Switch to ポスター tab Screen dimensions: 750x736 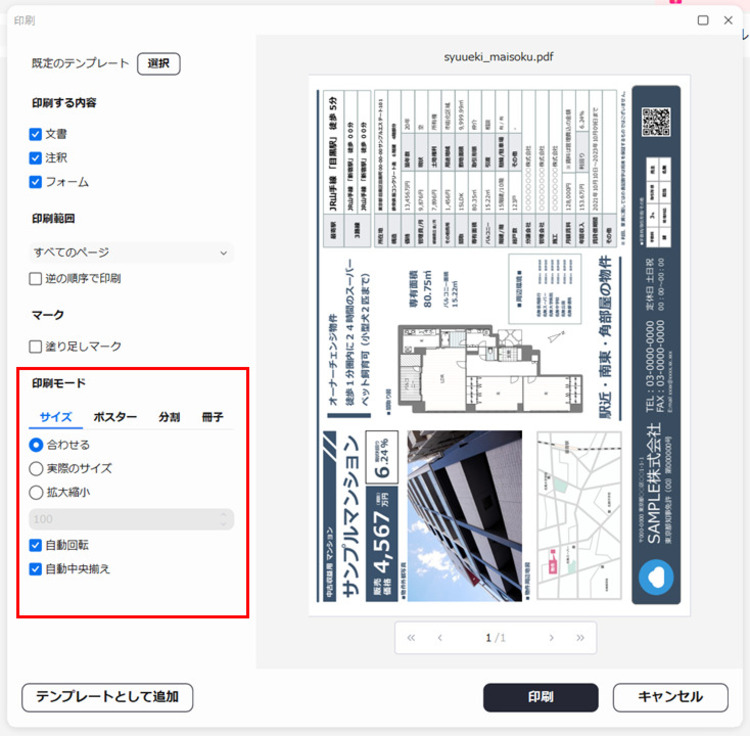coord(115,417)
